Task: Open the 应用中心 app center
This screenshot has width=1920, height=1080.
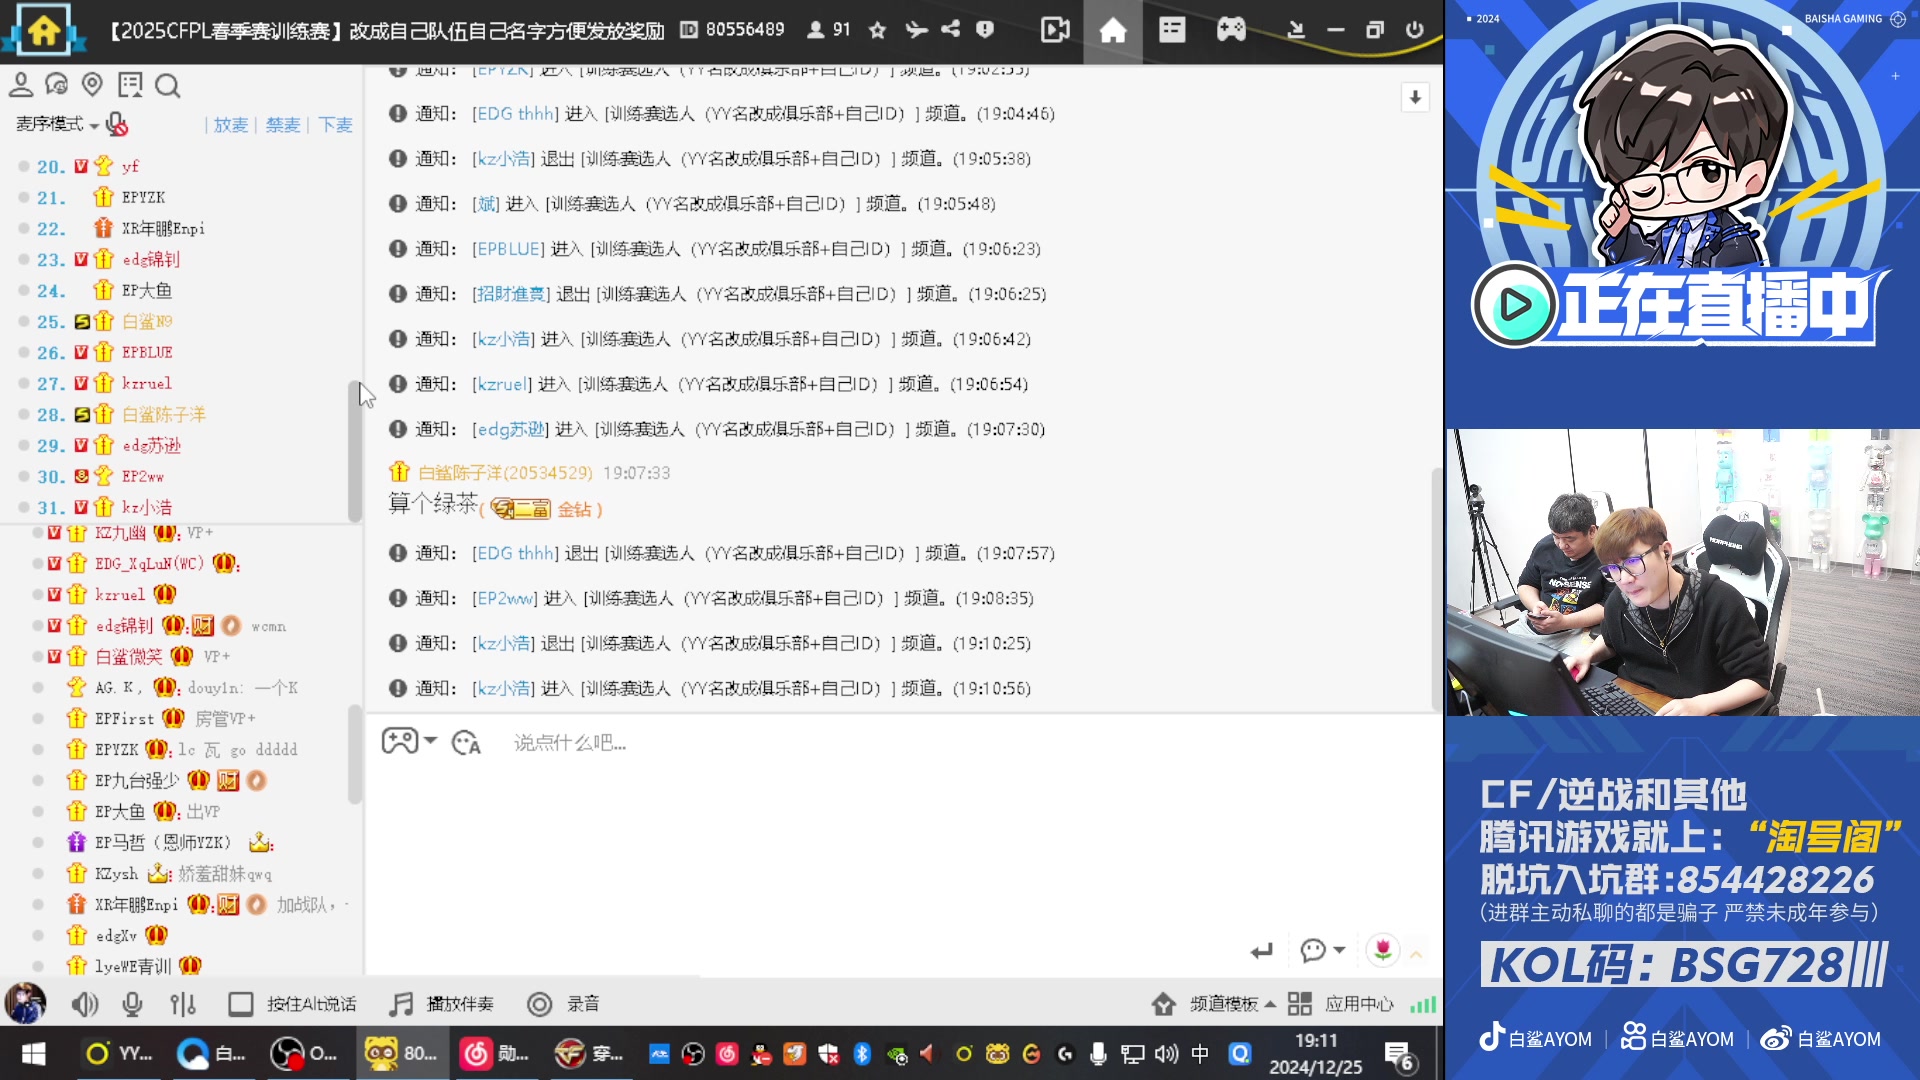Action: point(1341,1004)
